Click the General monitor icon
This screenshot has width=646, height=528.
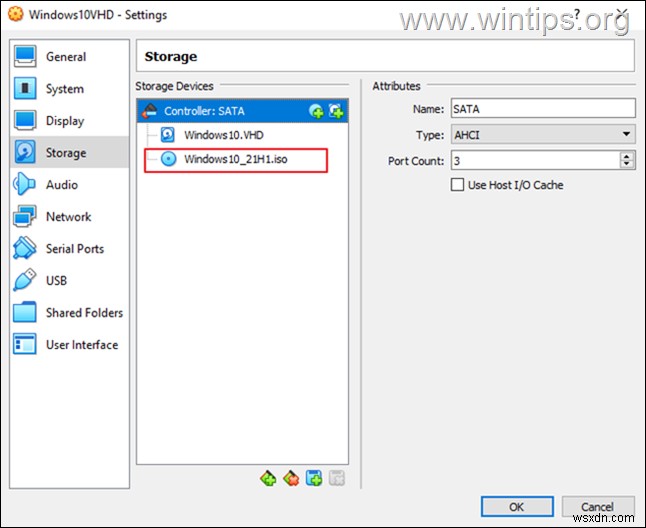[25, 56]
